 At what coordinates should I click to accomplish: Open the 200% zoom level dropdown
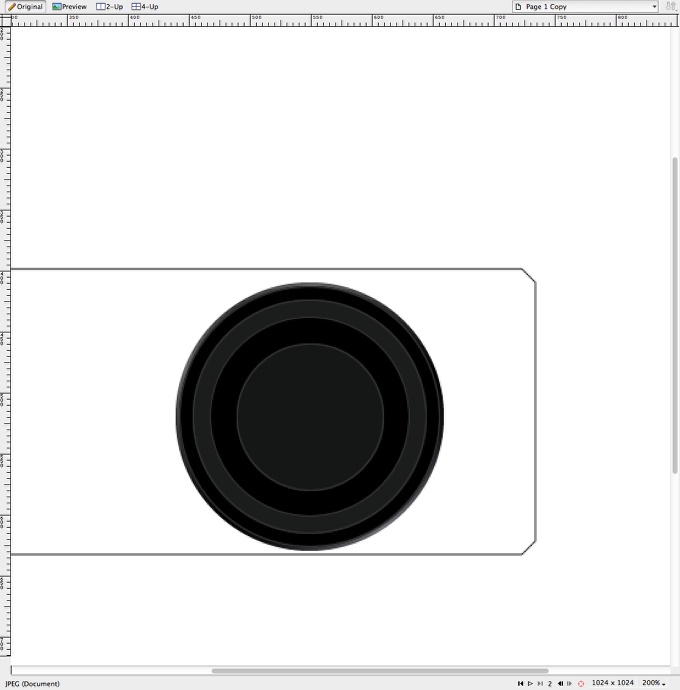[x=654, y=683]
